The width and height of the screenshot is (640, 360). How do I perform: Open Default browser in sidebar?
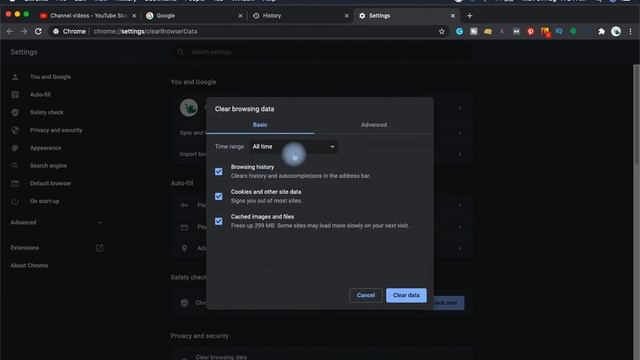point(50,183)
